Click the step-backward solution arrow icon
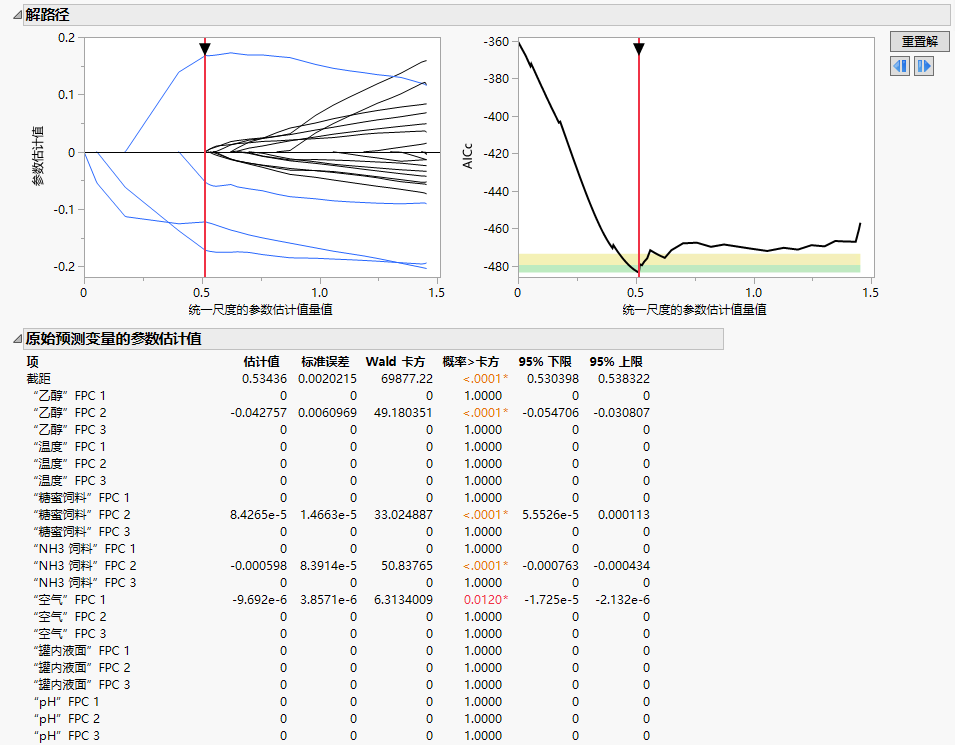This screenshot has height=745, width=955. point(899,66)
